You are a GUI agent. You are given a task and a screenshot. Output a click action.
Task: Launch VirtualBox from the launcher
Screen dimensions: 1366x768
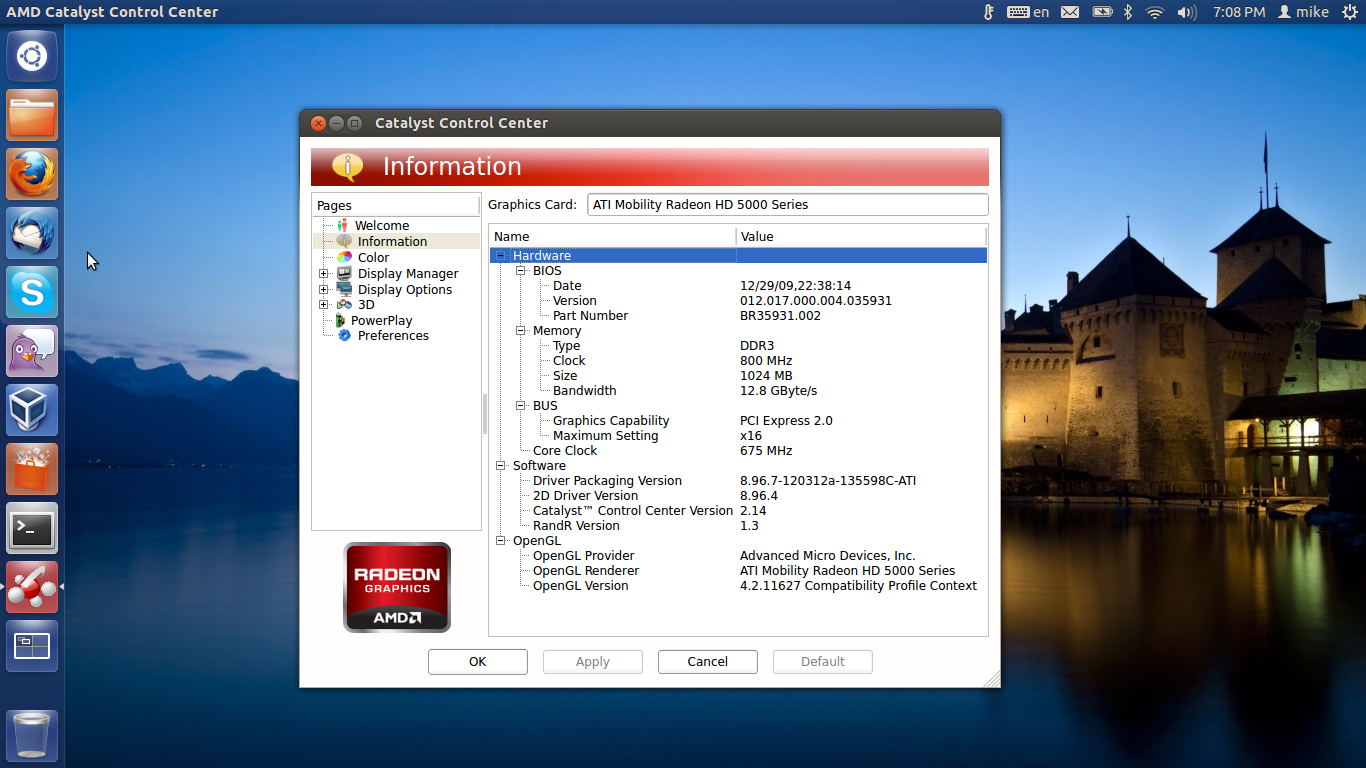point(32,410)
